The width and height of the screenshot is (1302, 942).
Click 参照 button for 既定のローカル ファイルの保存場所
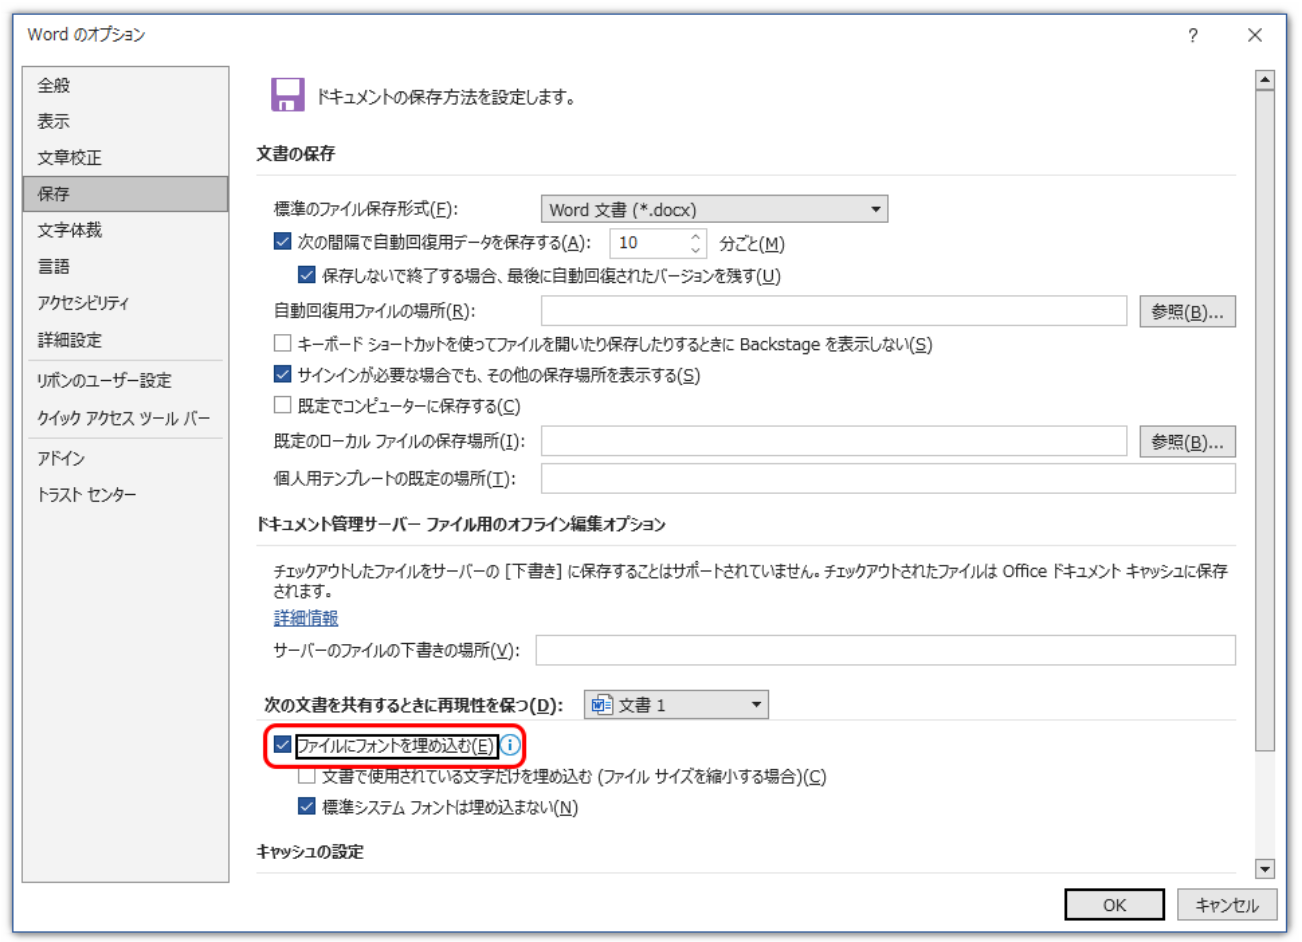pyautogui.click(x=1187, y=441)
